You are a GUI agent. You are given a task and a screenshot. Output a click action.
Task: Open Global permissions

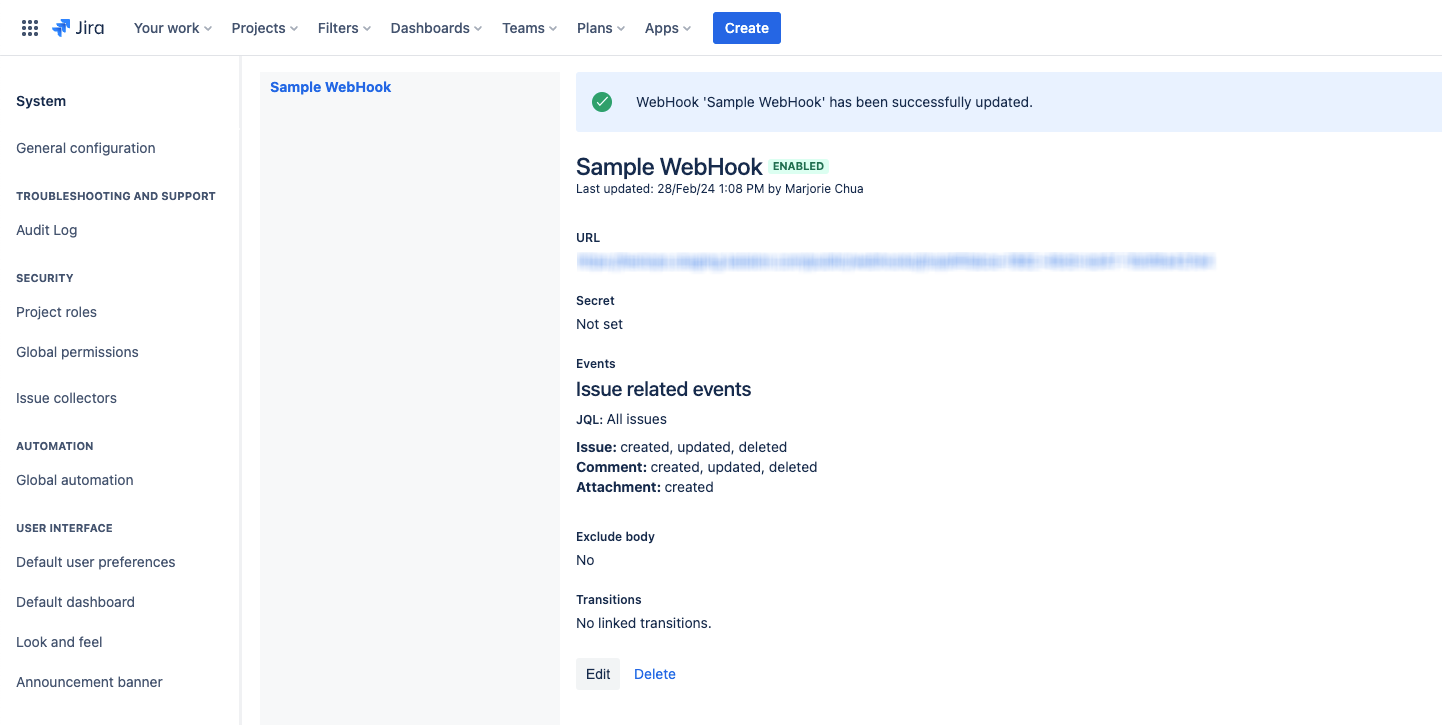(x=77, y=352)
